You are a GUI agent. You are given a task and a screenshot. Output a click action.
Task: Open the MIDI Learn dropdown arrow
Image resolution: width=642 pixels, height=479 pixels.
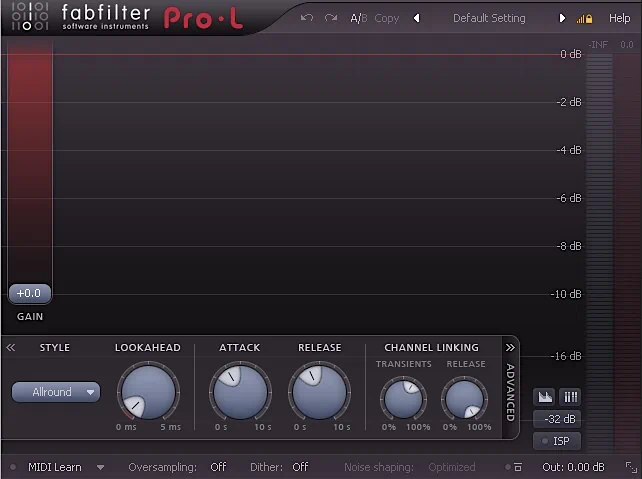coord(100,467)
